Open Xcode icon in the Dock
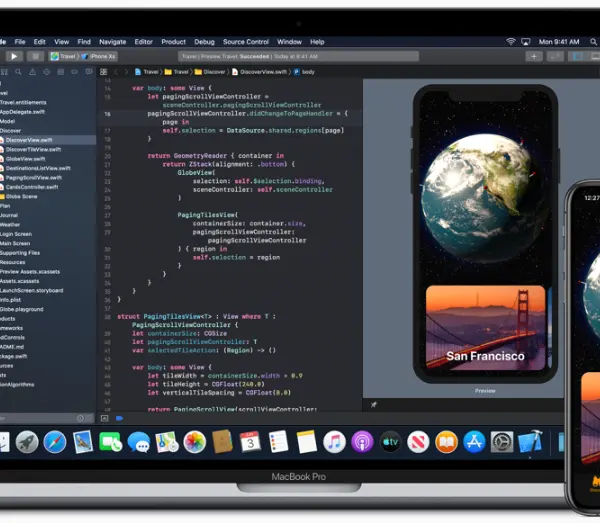 (531, 442)
